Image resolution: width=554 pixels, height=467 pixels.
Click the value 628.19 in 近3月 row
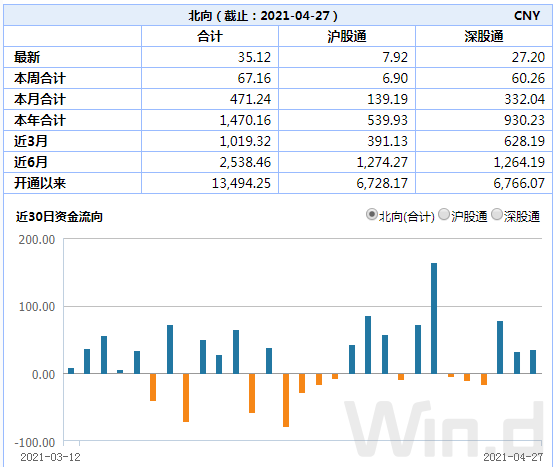(x=525, y=141)
